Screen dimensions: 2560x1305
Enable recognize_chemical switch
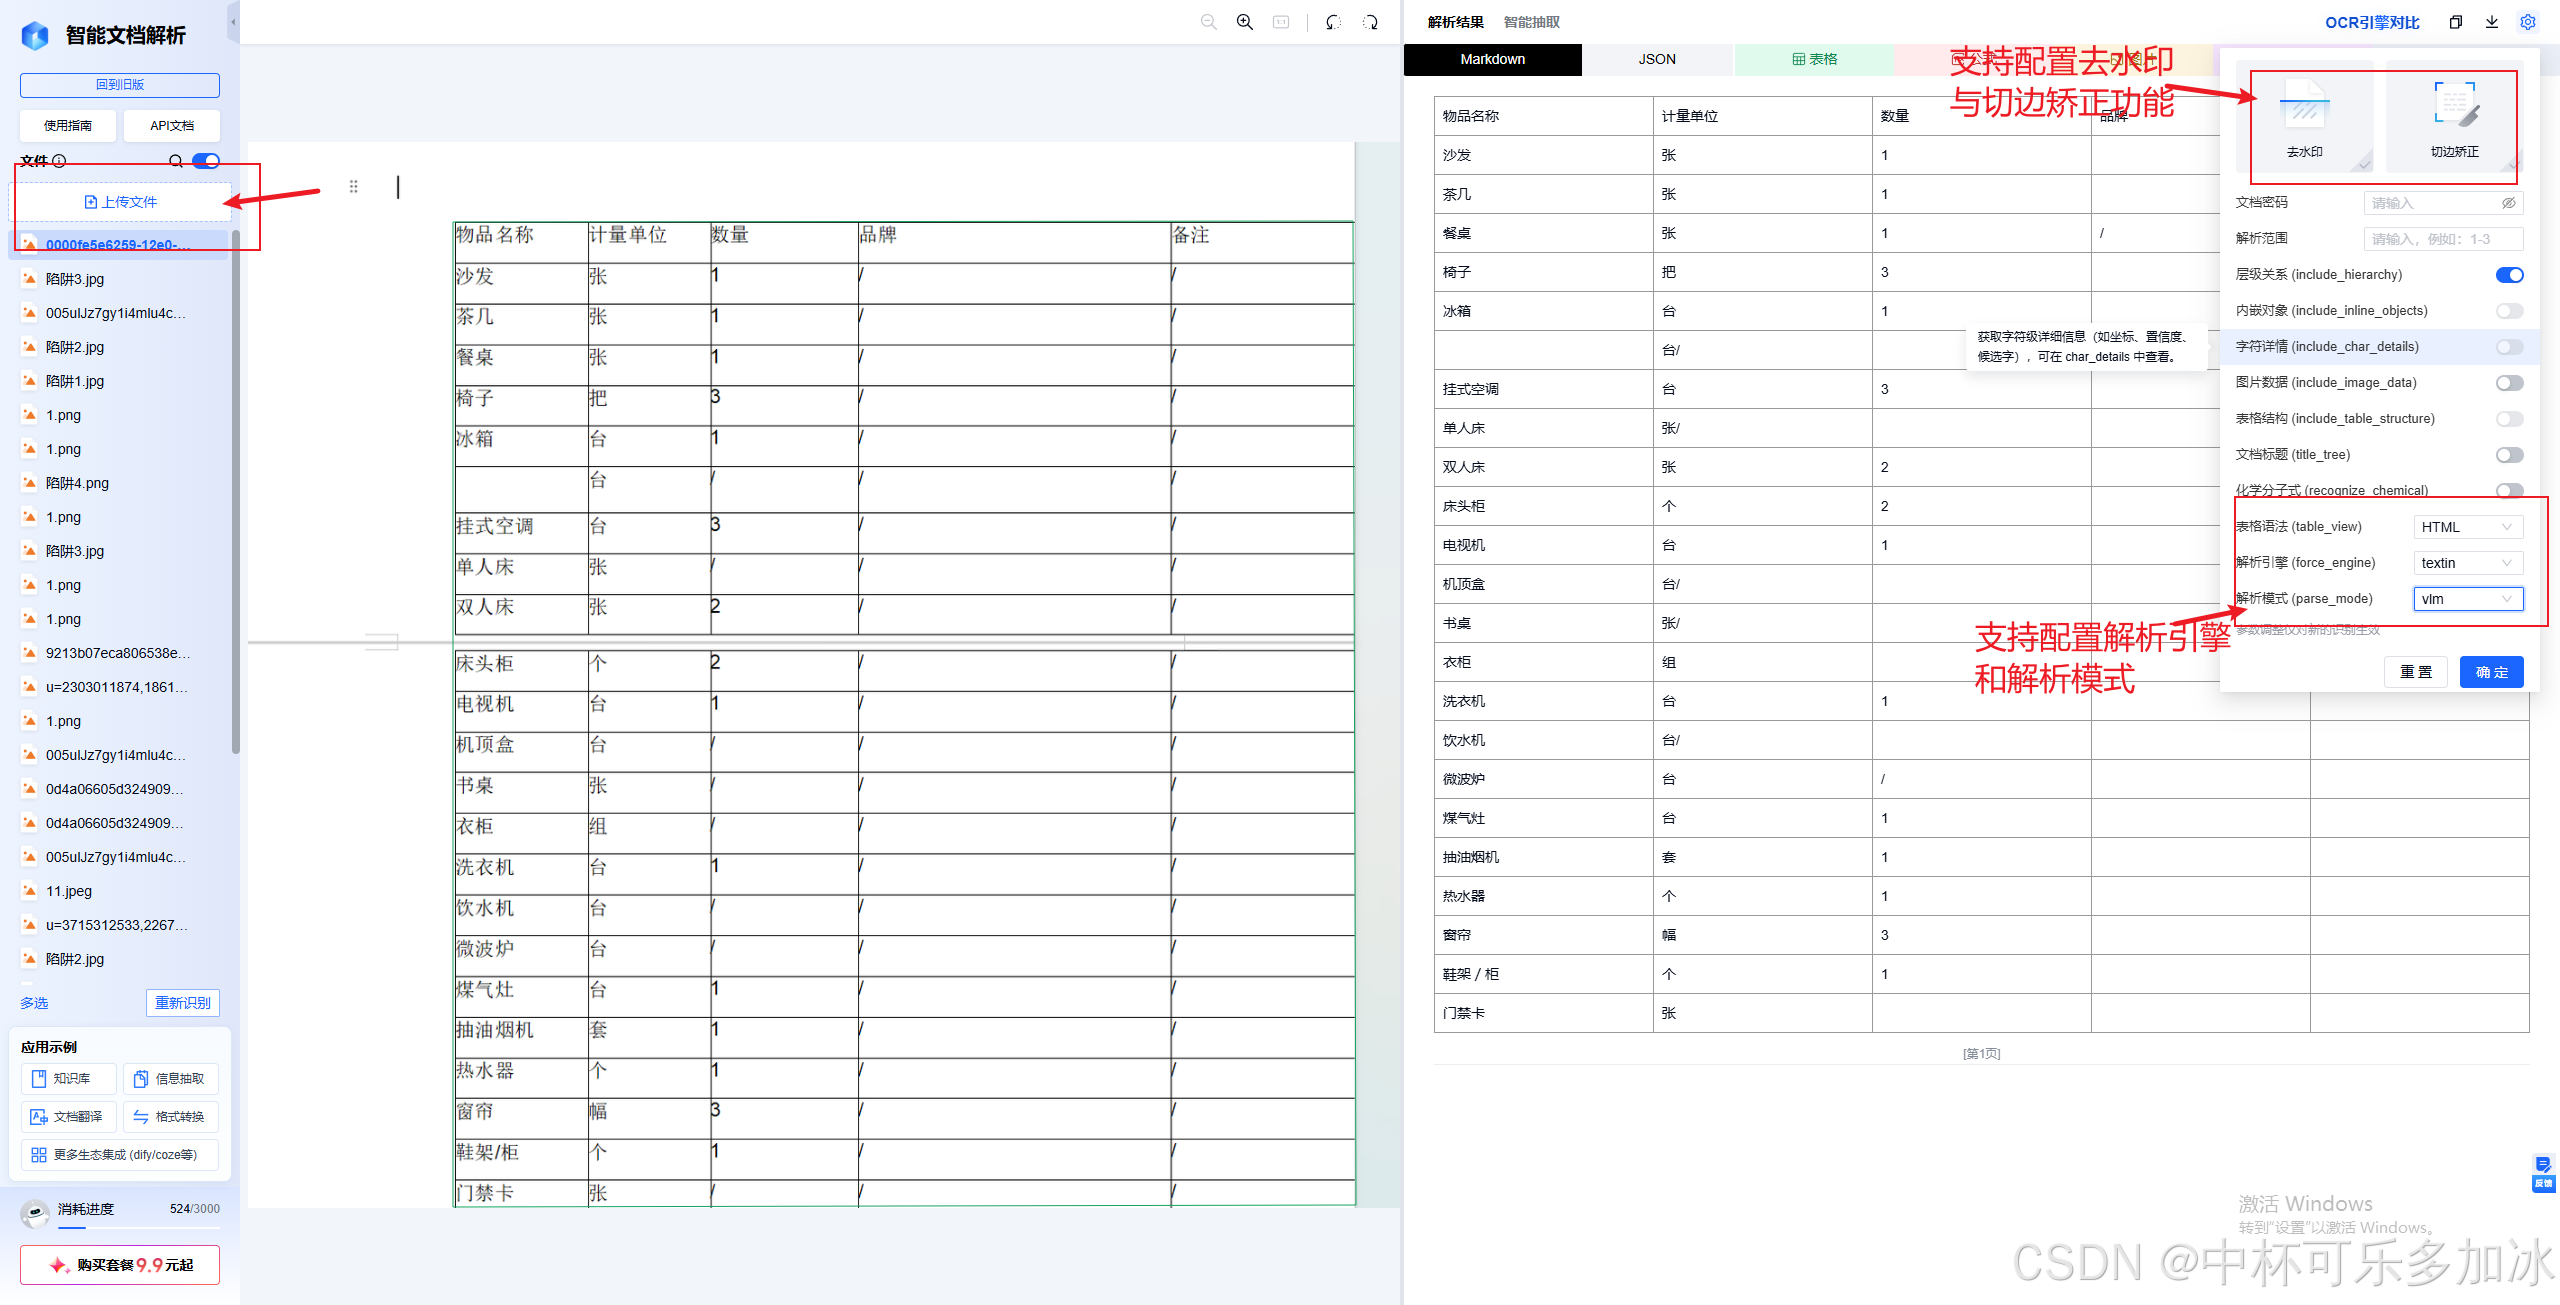tap(2509, 490)
